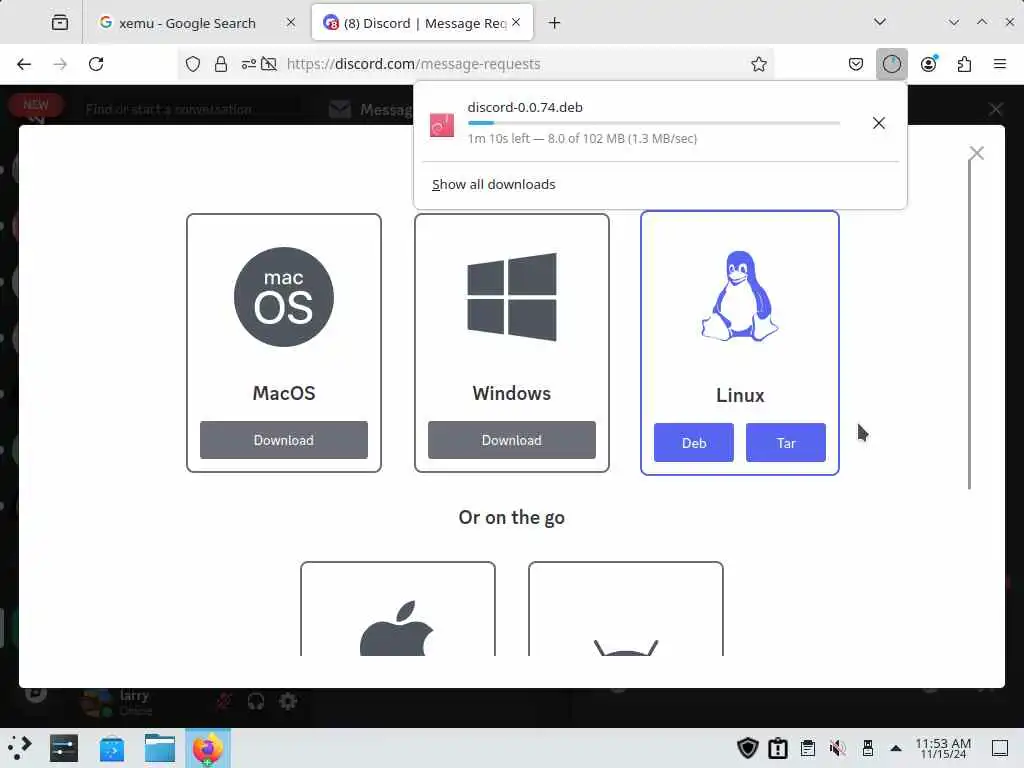The width and height of the screenshot is (1024, 768).
Task: Click the Android card
Action: (x=626, y=609)
